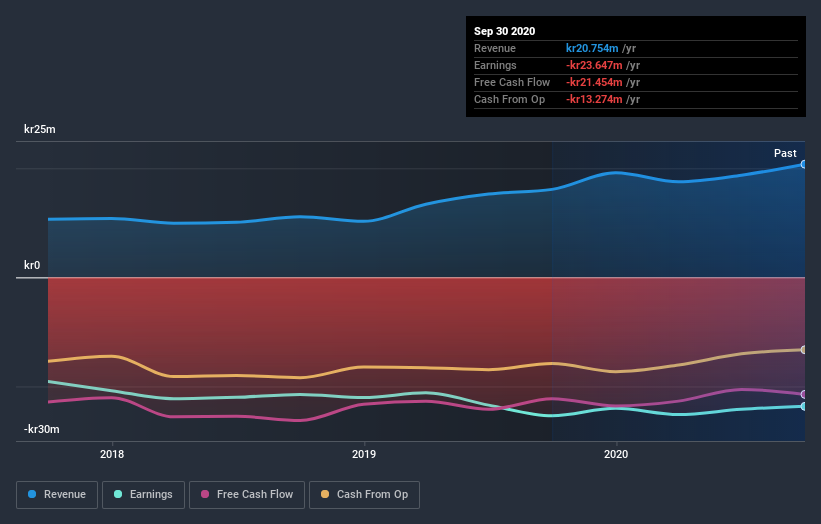Select the 2019 x-axis label
This screenshot has height=524, width=821.
[x=364, y=454]
